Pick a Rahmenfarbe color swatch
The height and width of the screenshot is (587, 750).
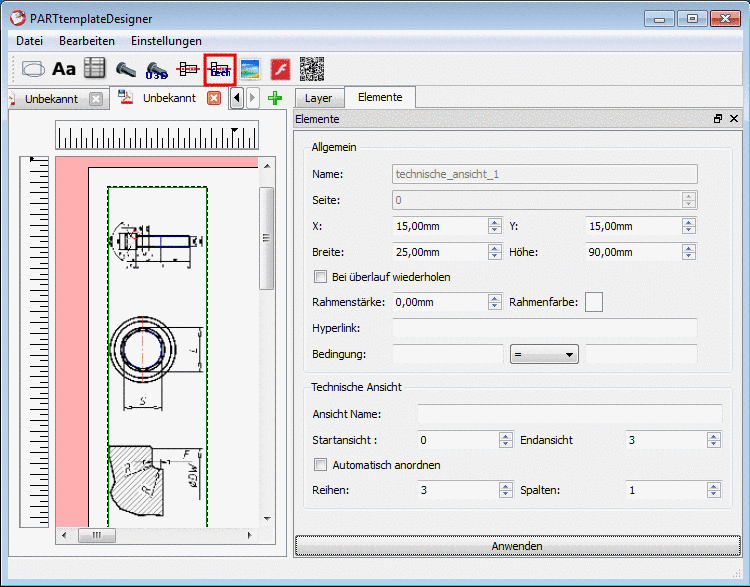[594, 302]
